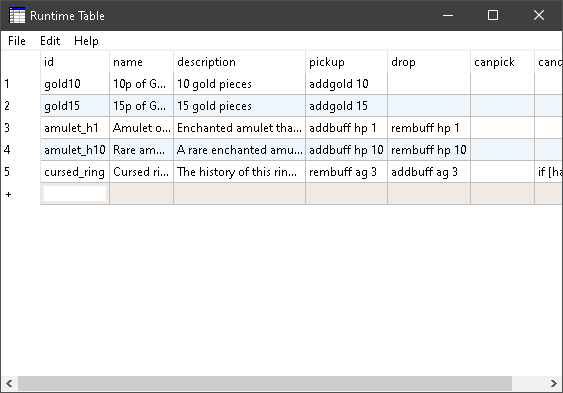Click the 'Rare am...' name cell
The width and height of the screenshot is (563, 393).
[141, 150]
